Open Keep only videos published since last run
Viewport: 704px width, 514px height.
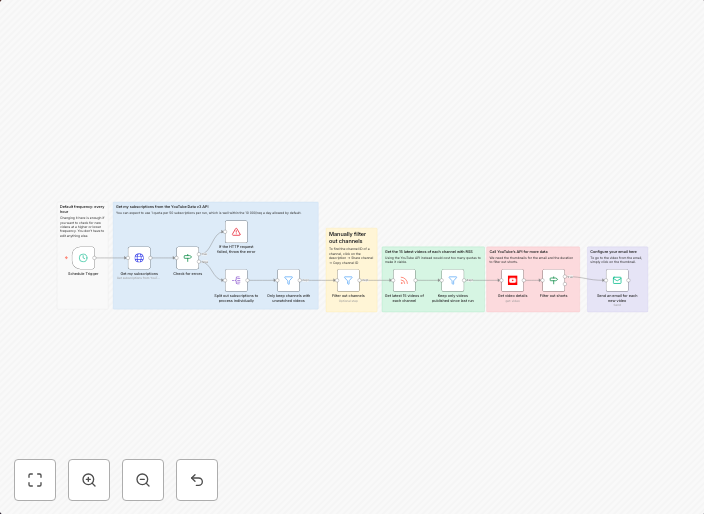pos(452,280)
